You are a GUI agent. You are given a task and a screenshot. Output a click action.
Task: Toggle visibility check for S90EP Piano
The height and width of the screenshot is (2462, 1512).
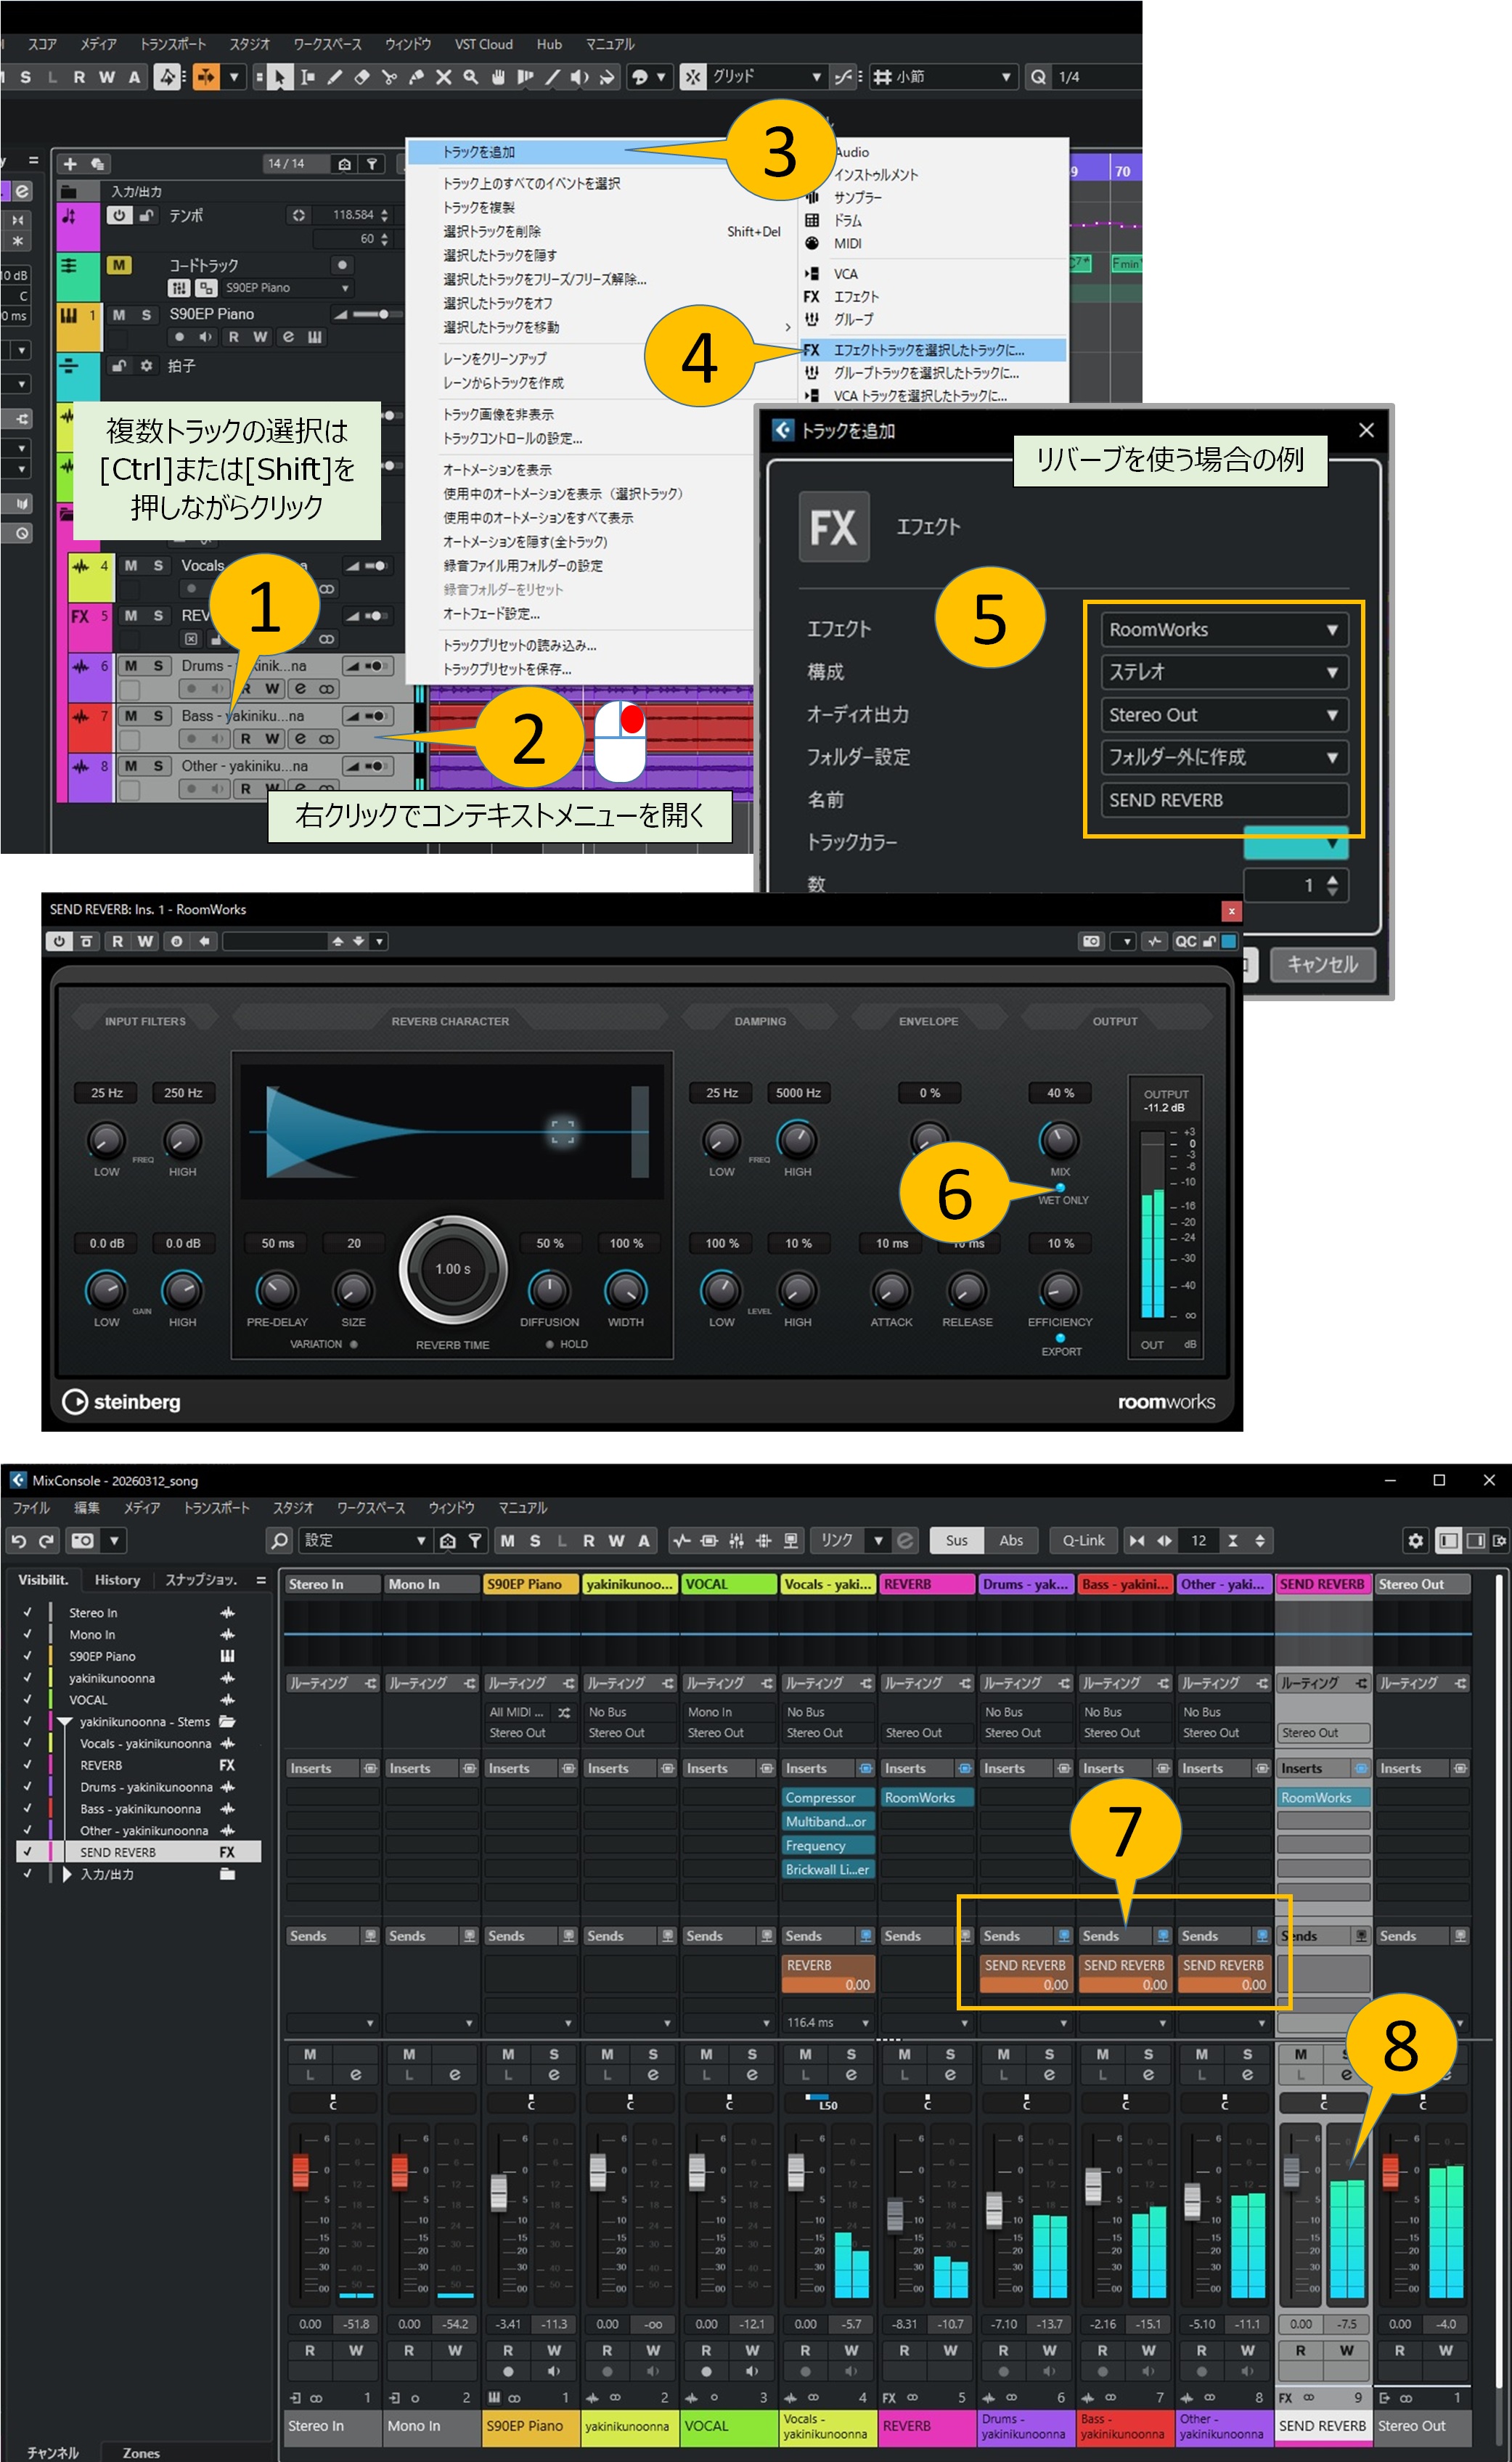tap(27, 1656)
